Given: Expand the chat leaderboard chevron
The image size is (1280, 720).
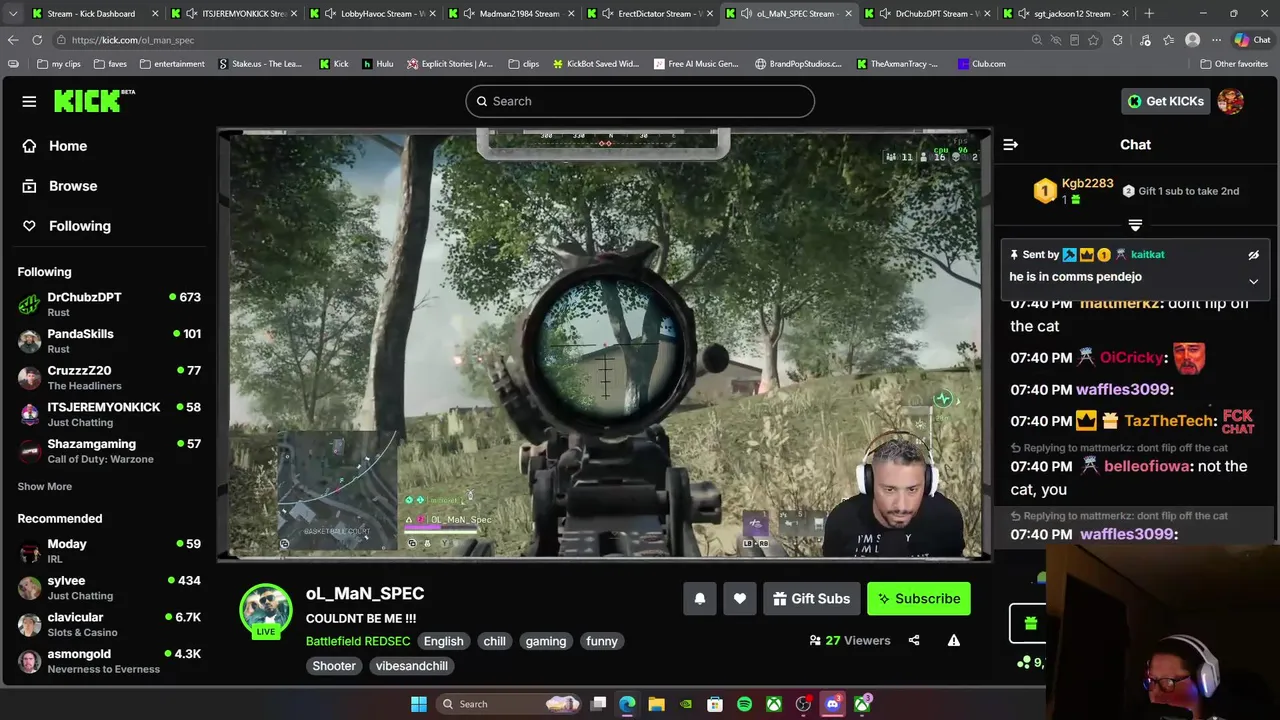Looking at the screenshot, I should point(1135,225).
